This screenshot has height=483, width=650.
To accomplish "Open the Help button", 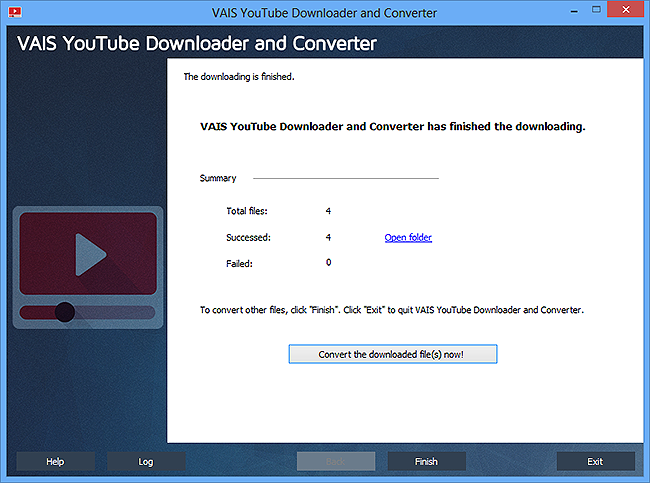I will pyautogui.click(x=55, y=461).
